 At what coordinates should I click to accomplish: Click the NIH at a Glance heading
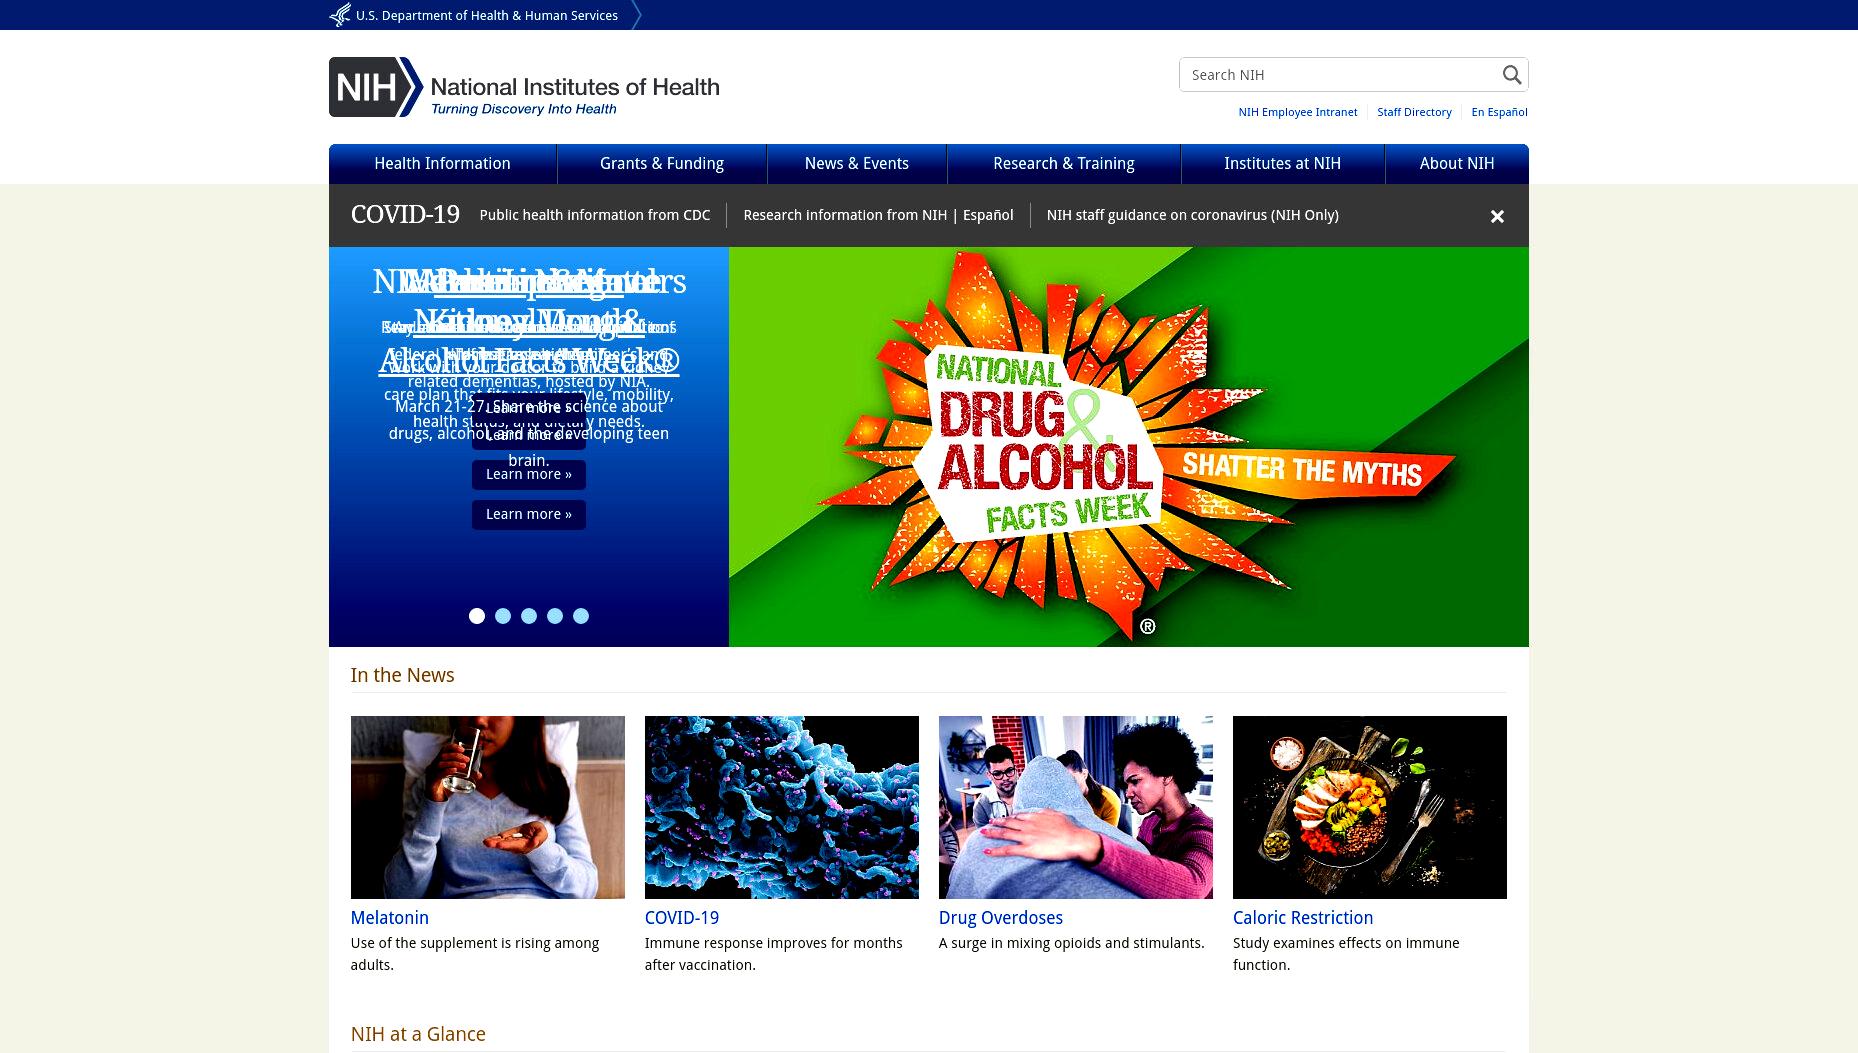click(418, 1034)
